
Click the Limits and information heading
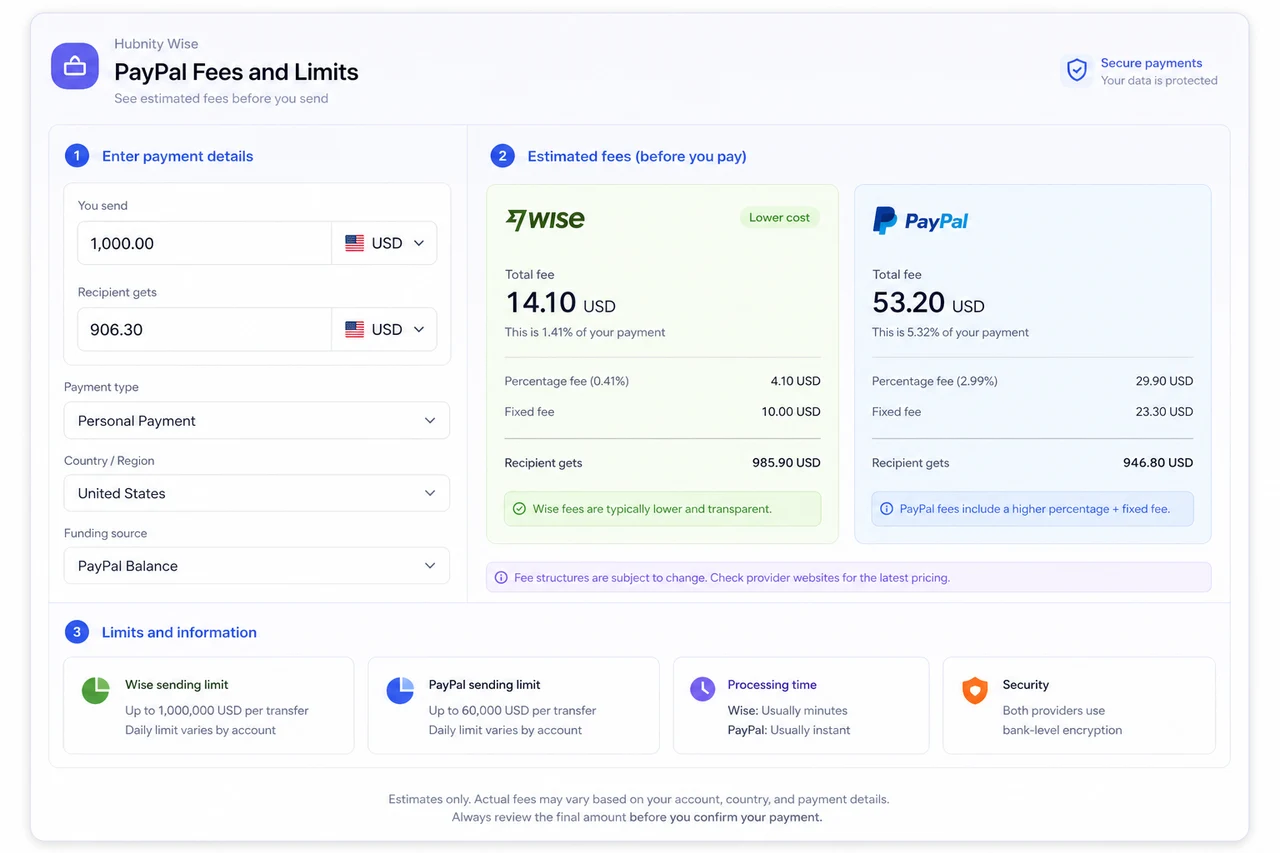[179, 632]
